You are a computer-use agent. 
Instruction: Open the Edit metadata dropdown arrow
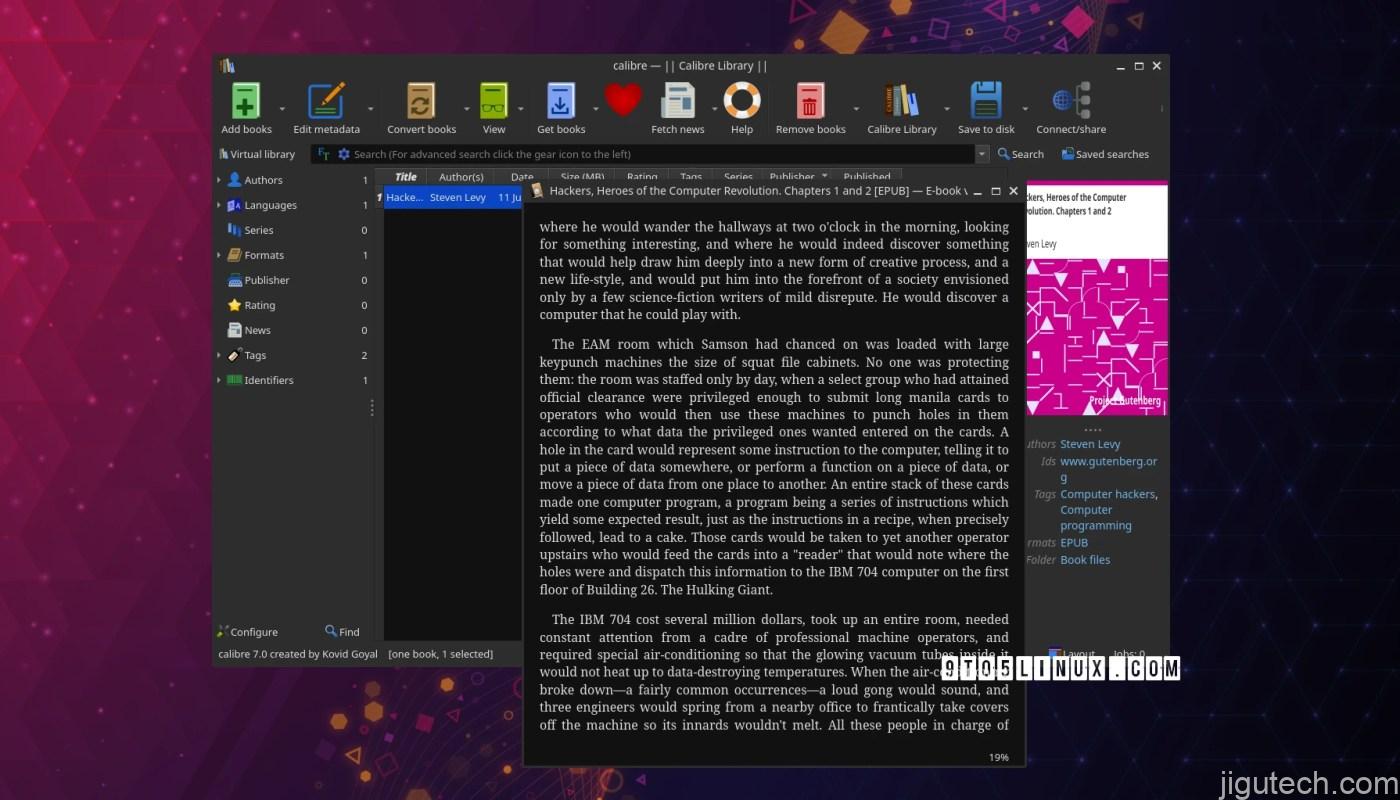pyautogui.click(x=370, y=108)
